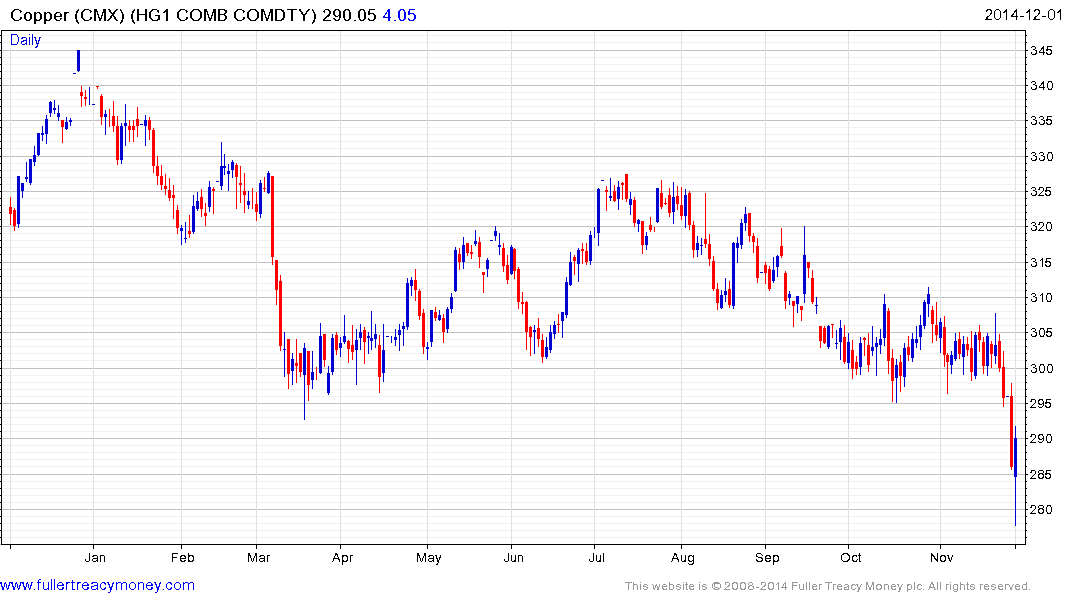Click the 300 price level label
1075x600 pixels.
coord(1041,368)
